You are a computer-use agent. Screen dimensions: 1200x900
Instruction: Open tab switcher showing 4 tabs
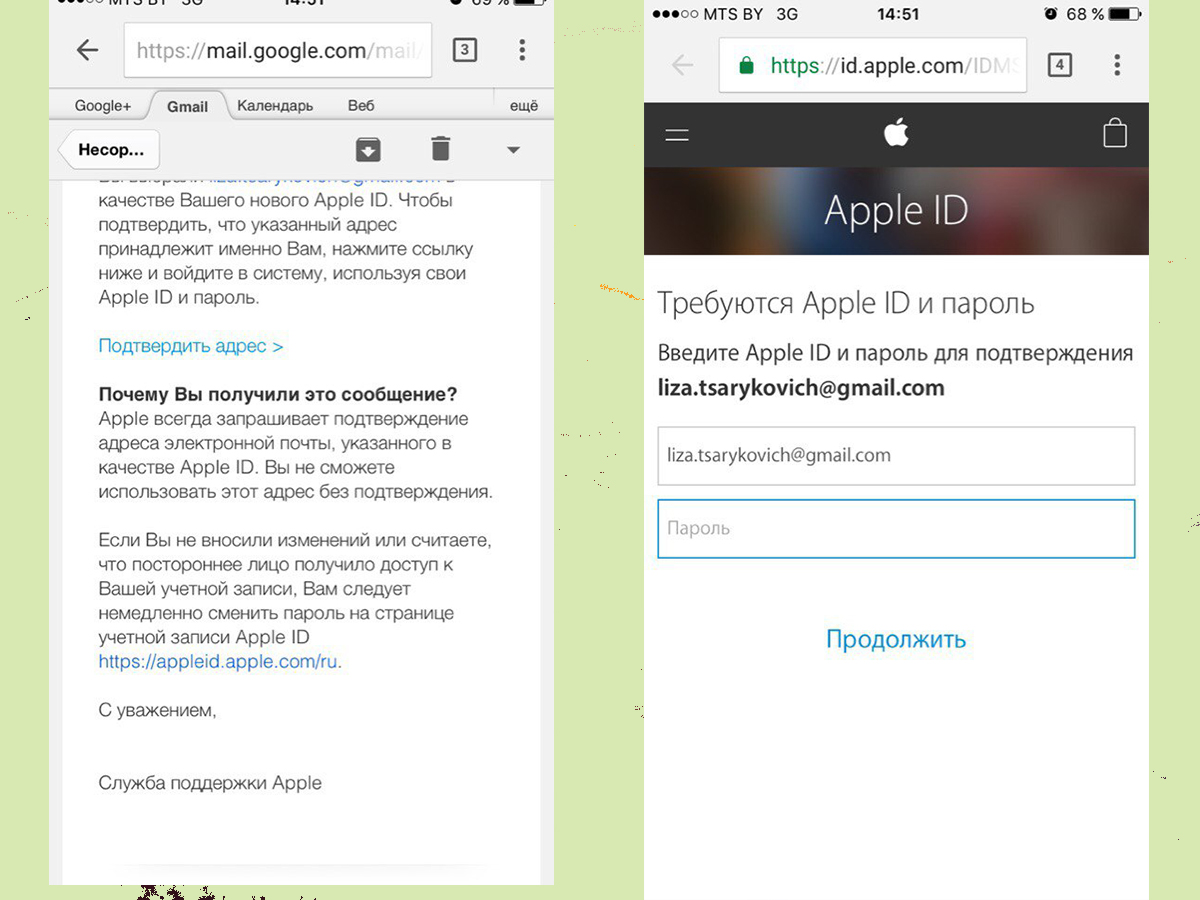(x=1059, y=66)
